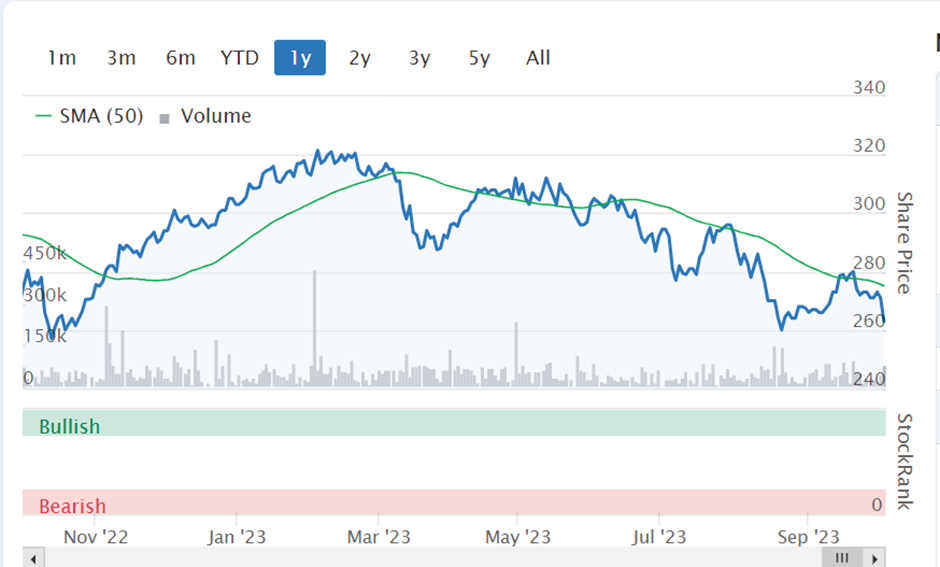Click the Mar '23 axis label
This screenshot has width=940, height=567.
[x=379, y=537]
